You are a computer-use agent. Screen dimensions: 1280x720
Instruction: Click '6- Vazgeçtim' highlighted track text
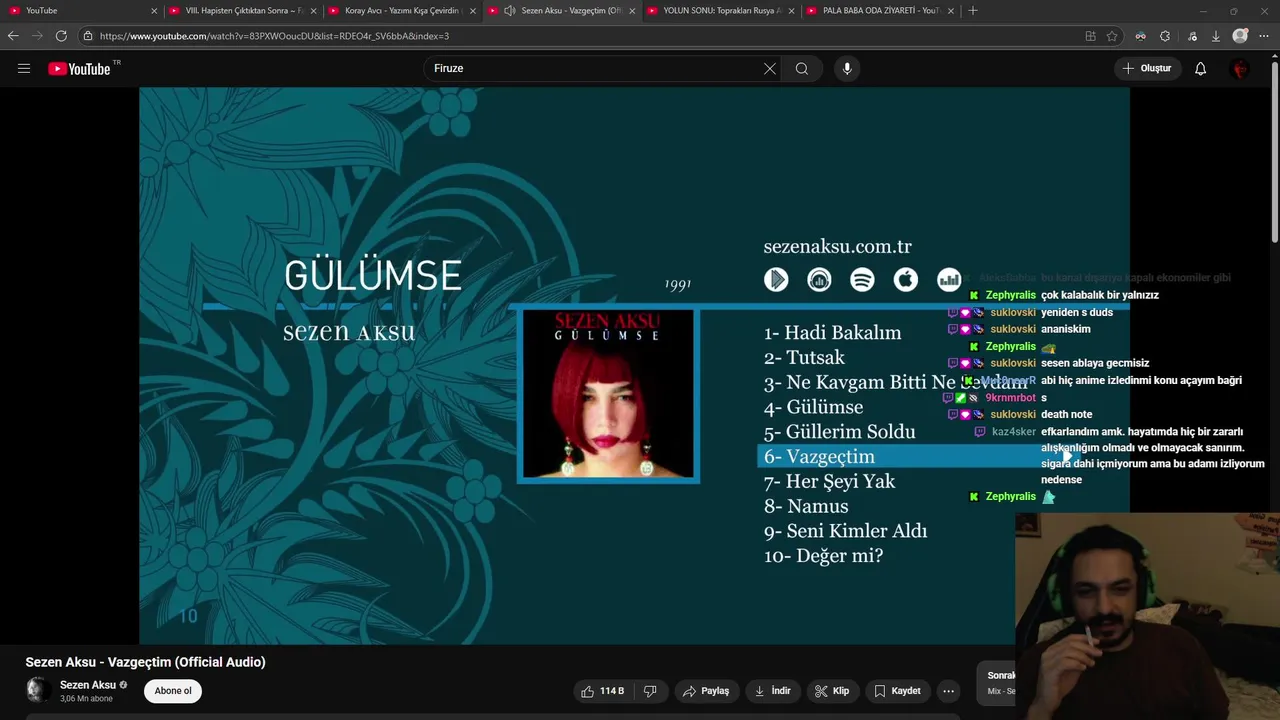(819, 457)
